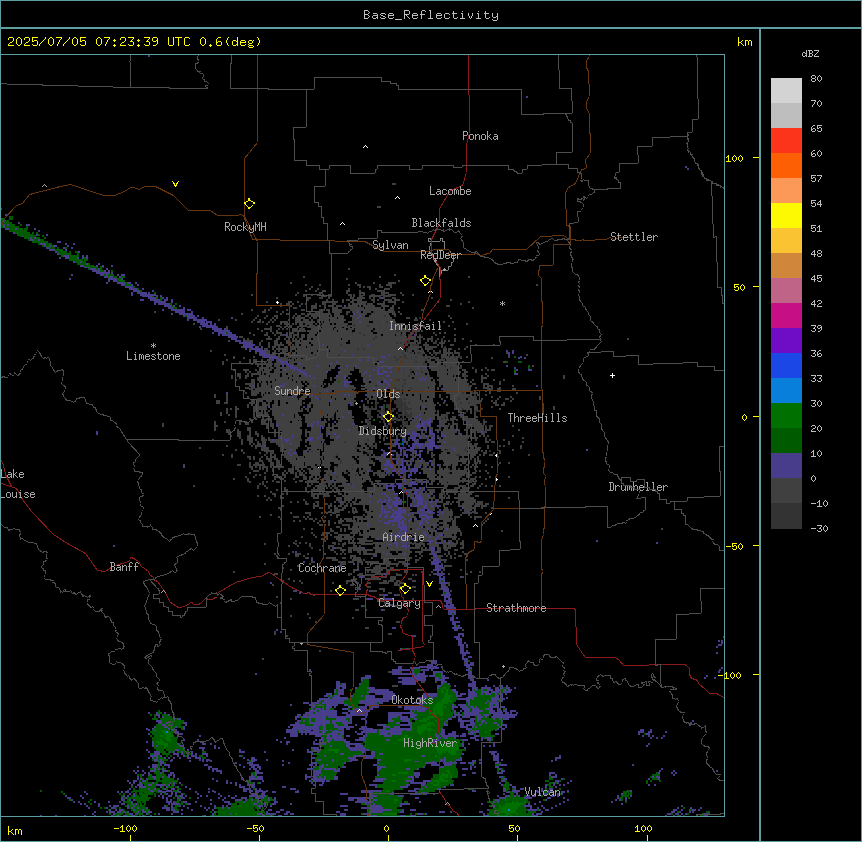Image resolution: width=862 pixels, height=842 pixels.
Task: Click the yellow diamond marker above RockyMH
Action: pyautogui.click(x=249, y=204)
